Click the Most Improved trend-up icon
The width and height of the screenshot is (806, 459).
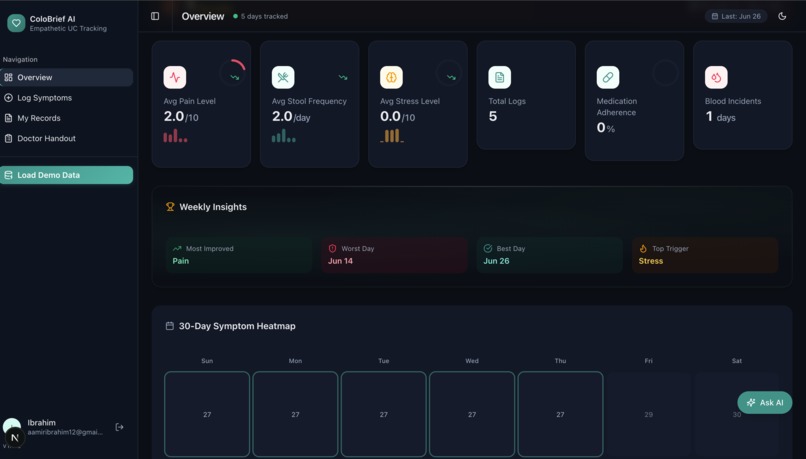pos(177,248)
